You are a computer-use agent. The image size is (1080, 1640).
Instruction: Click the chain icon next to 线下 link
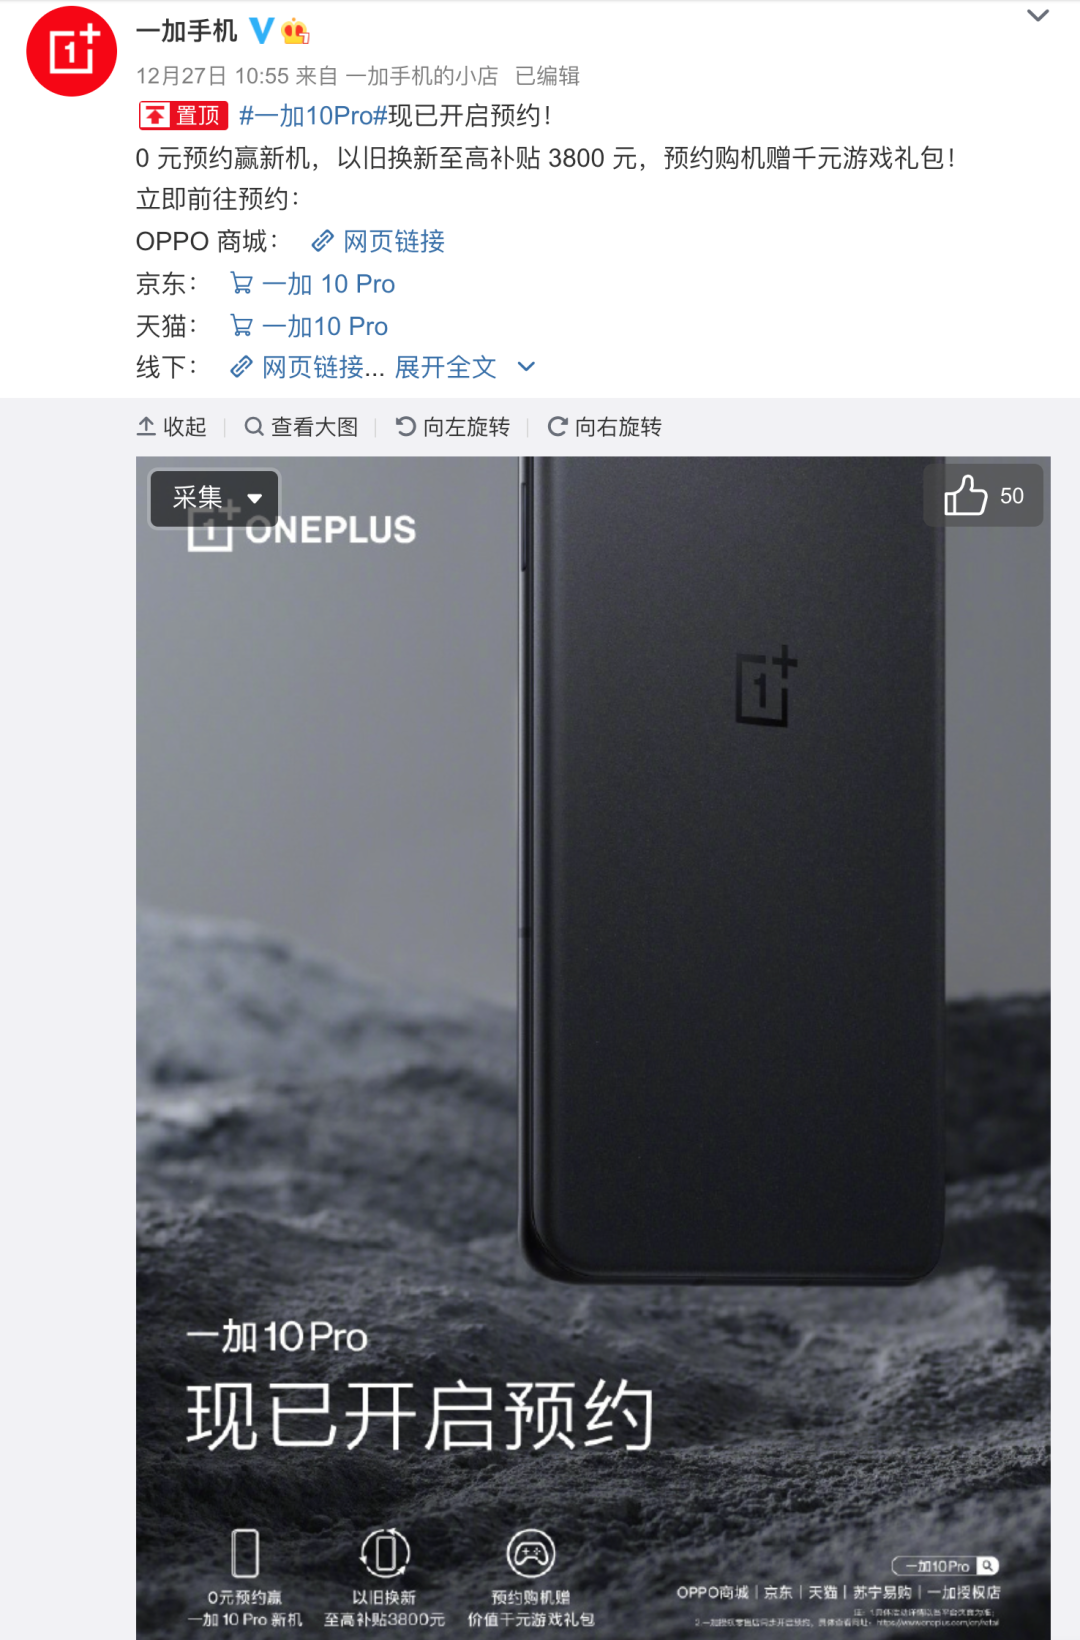(x=241, y=367)
